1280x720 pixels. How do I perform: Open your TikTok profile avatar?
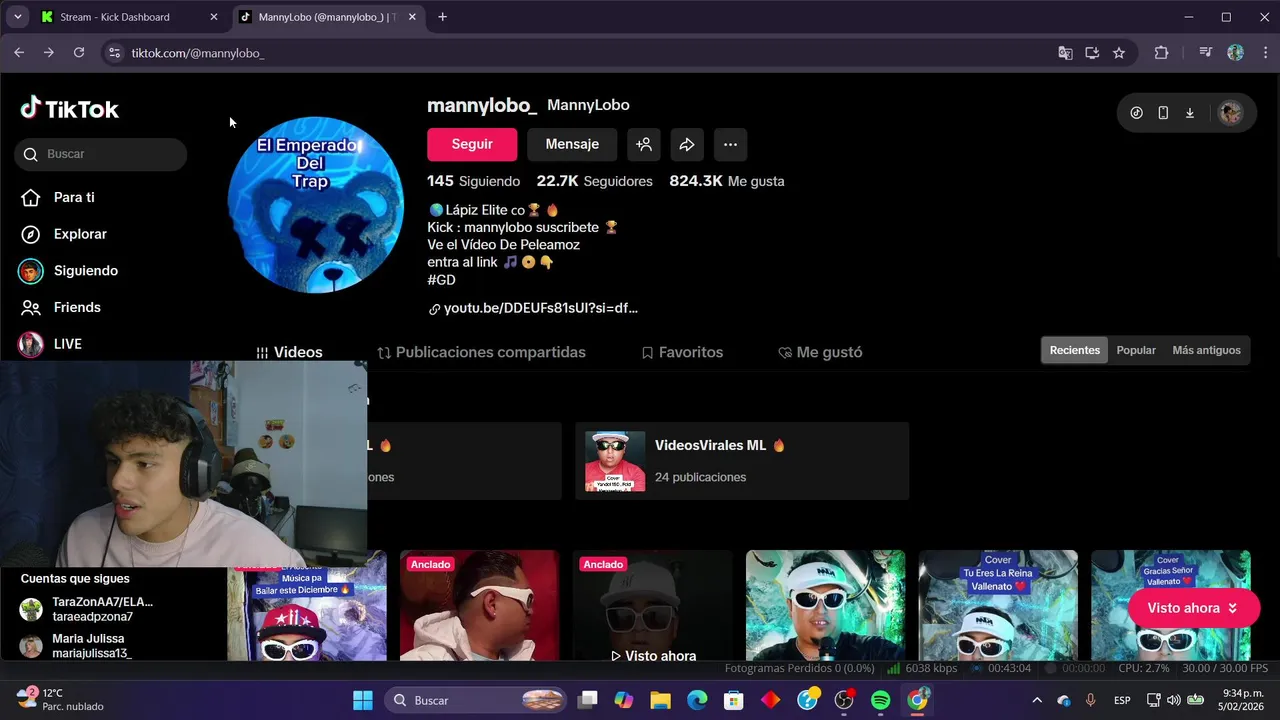point(1230,113)
